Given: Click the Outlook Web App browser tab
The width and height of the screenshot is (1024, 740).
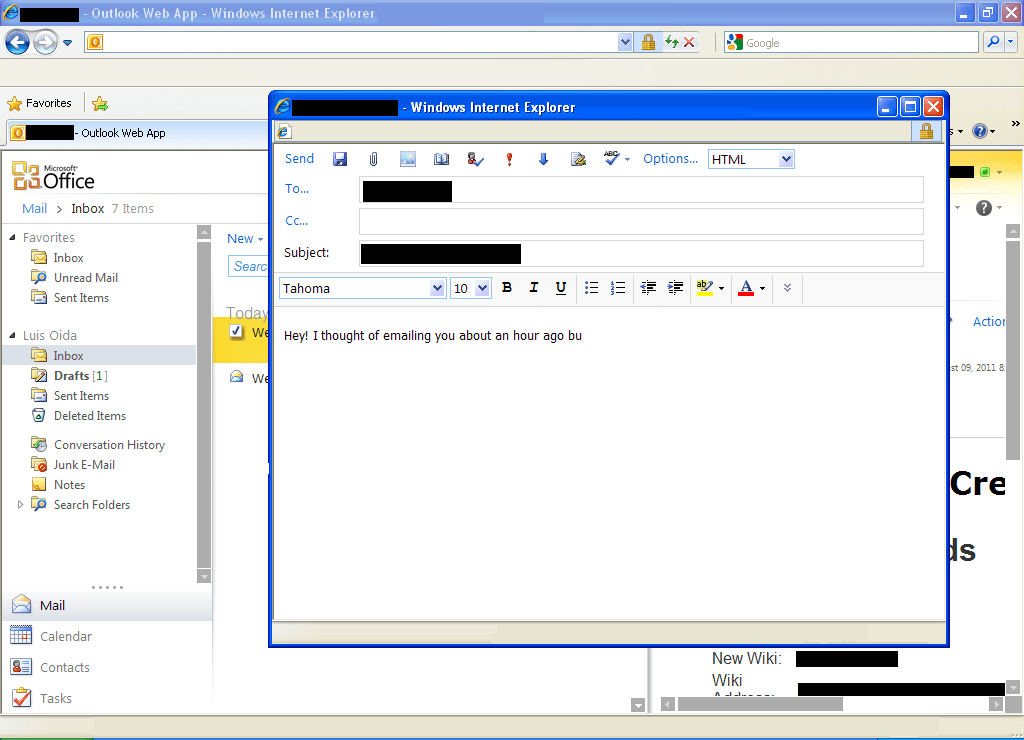Looking at the screenshot, I should click(137, 133).
